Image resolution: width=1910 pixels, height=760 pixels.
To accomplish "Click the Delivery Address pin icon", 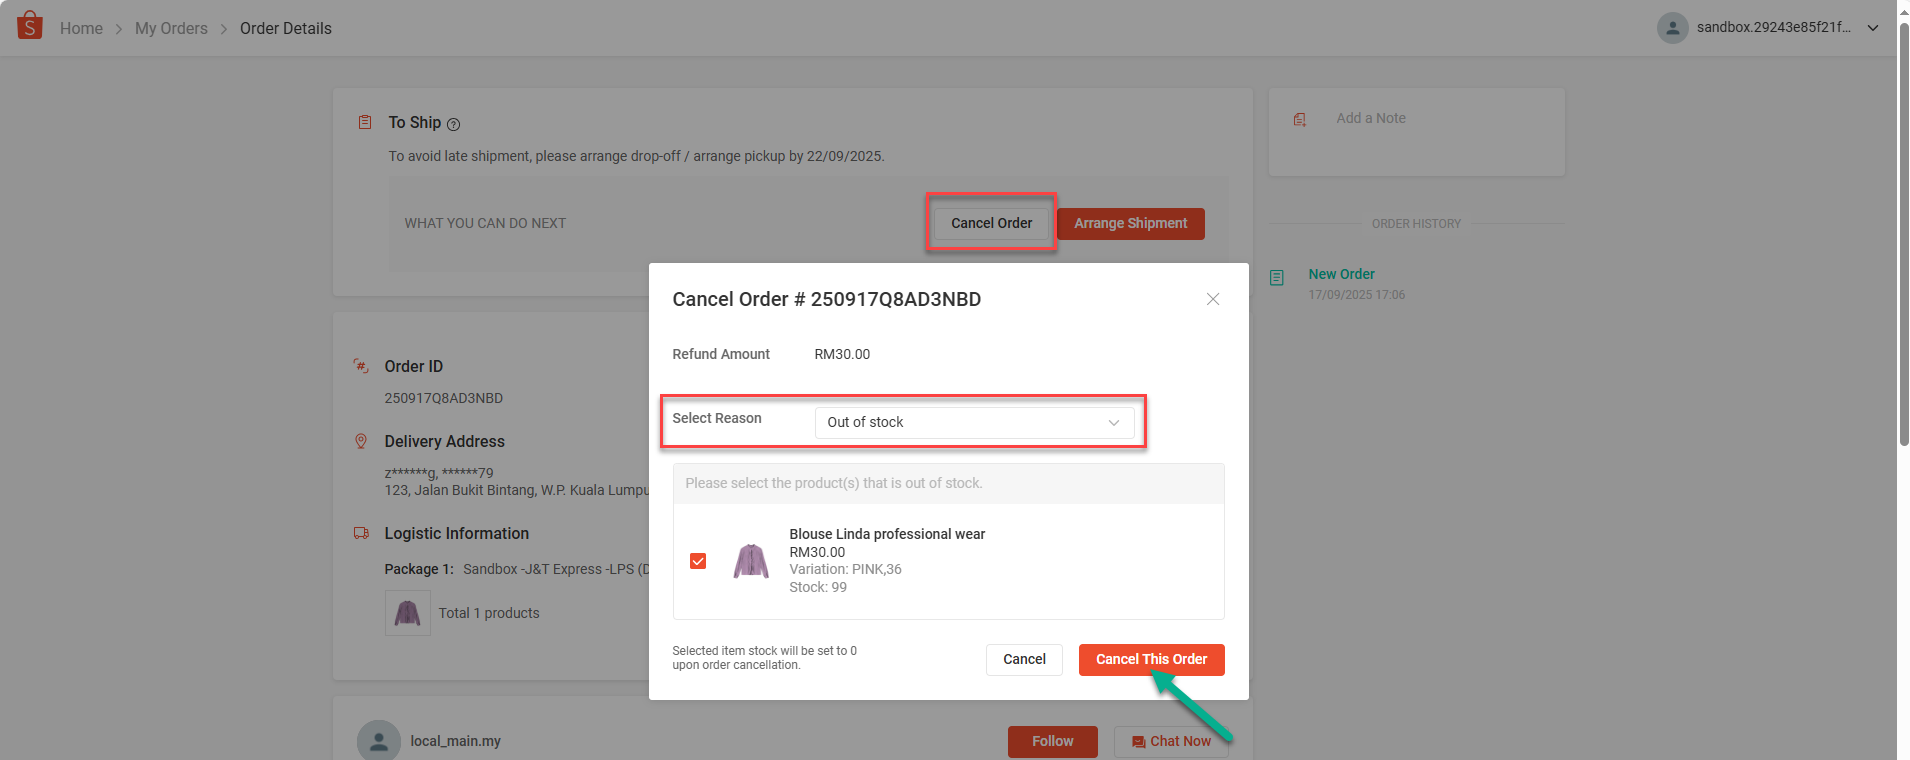I will (x=361, y=441).
